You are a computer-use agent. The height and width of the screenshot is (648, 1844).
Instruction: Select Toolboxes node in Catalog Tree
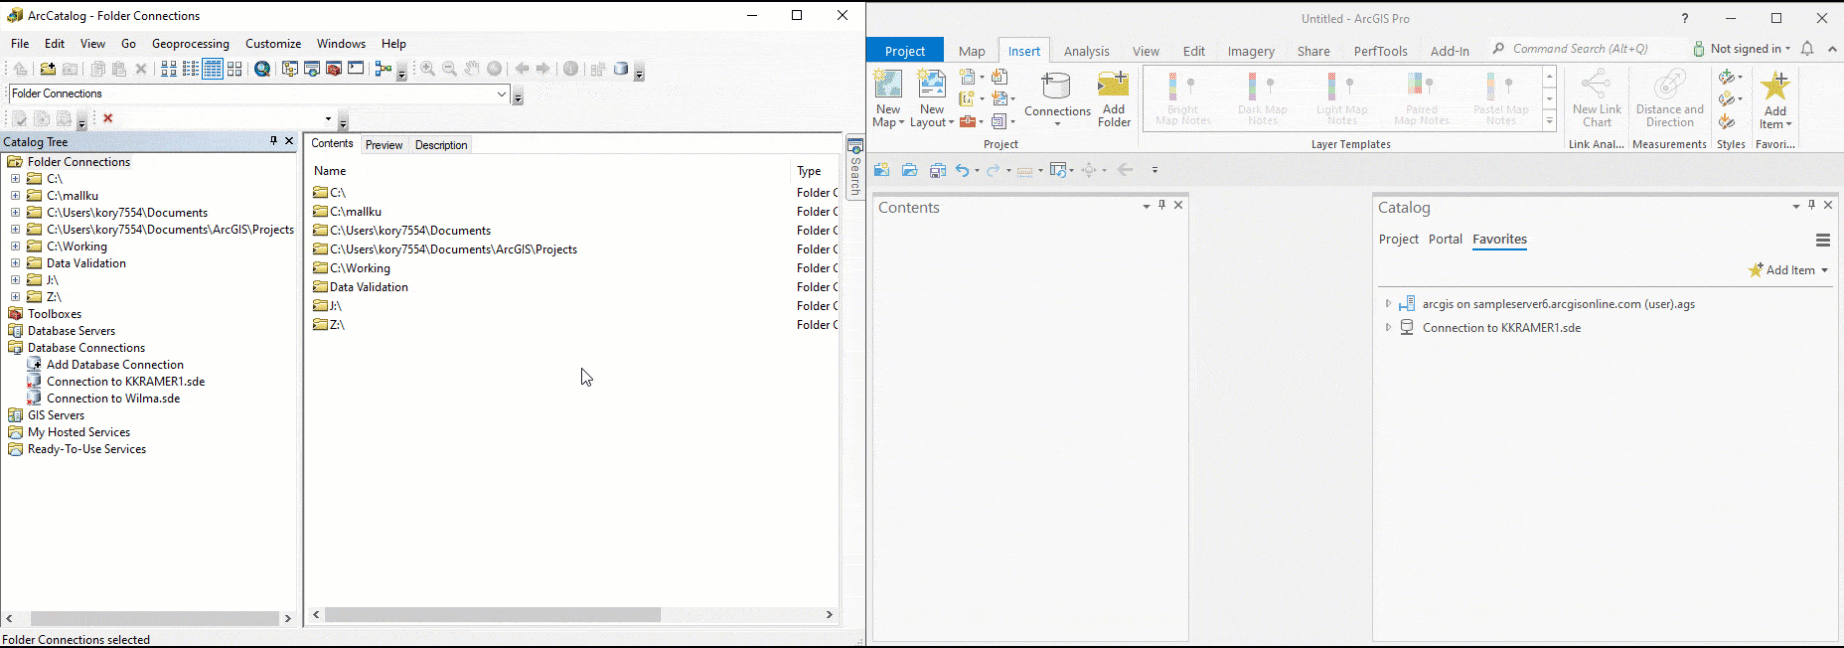coord(54,314)
